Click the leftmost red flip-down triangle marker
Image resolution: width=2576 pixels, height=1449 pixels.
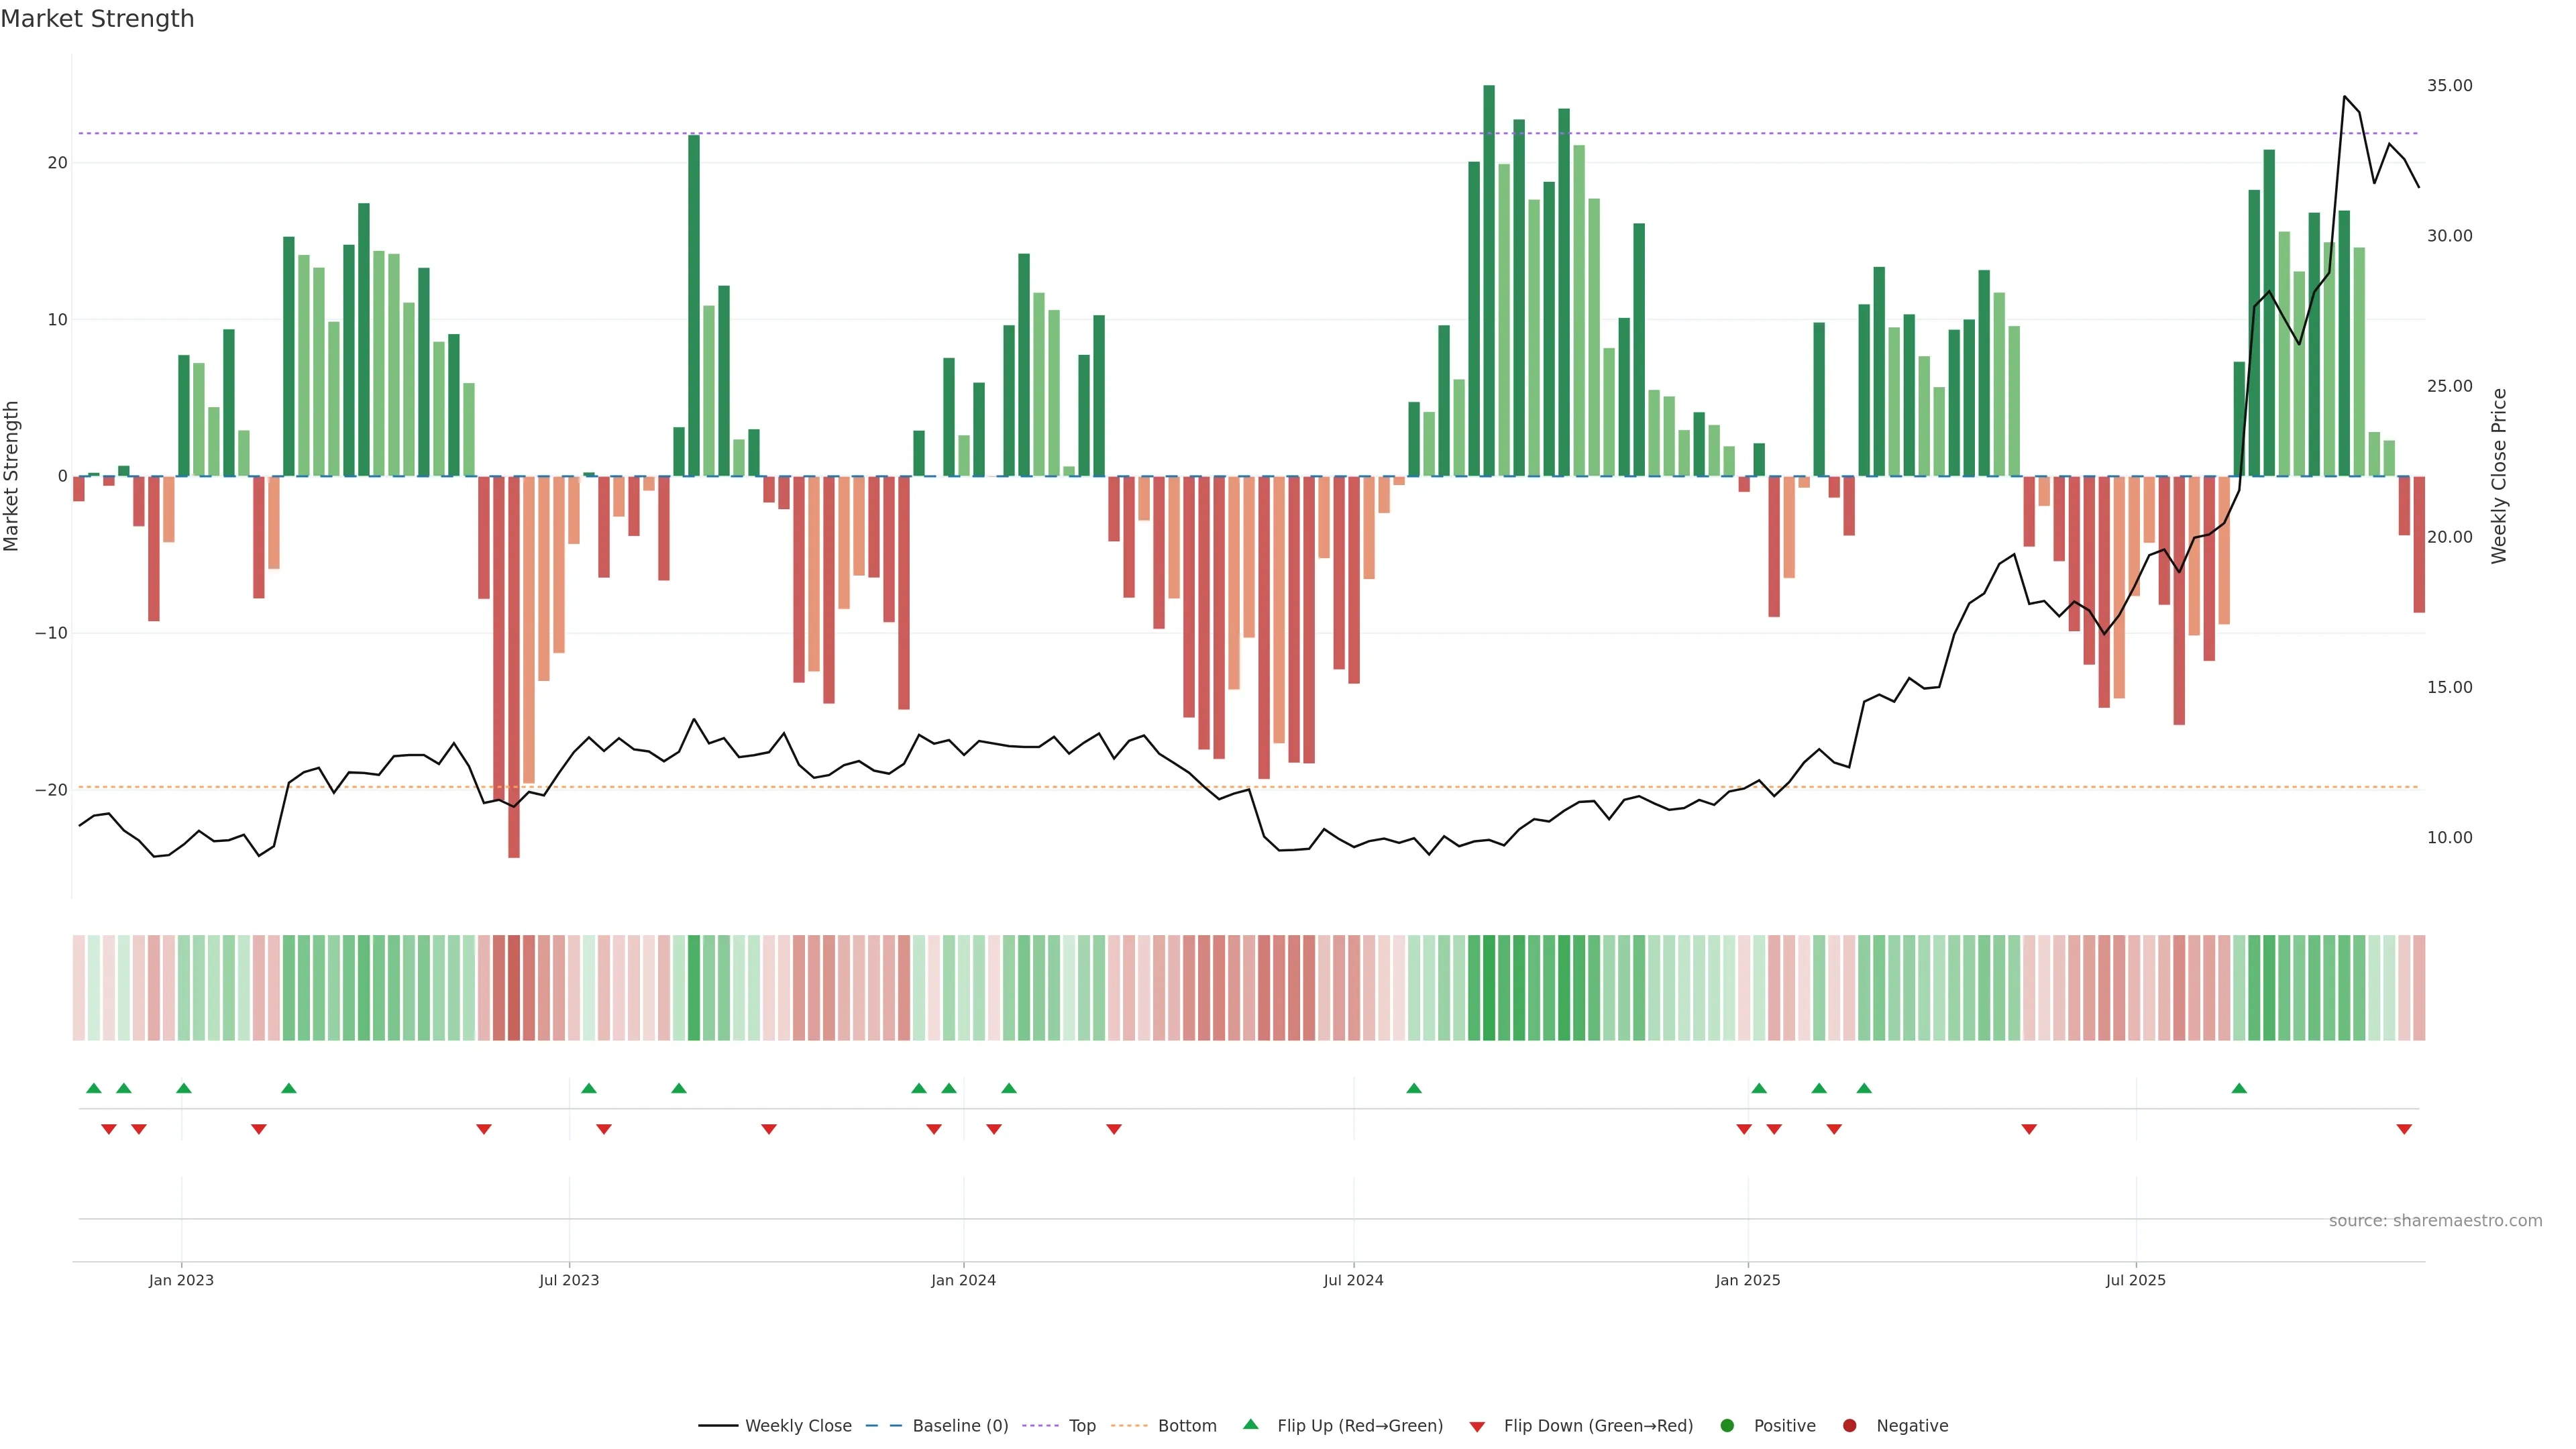coord(109,1129)
